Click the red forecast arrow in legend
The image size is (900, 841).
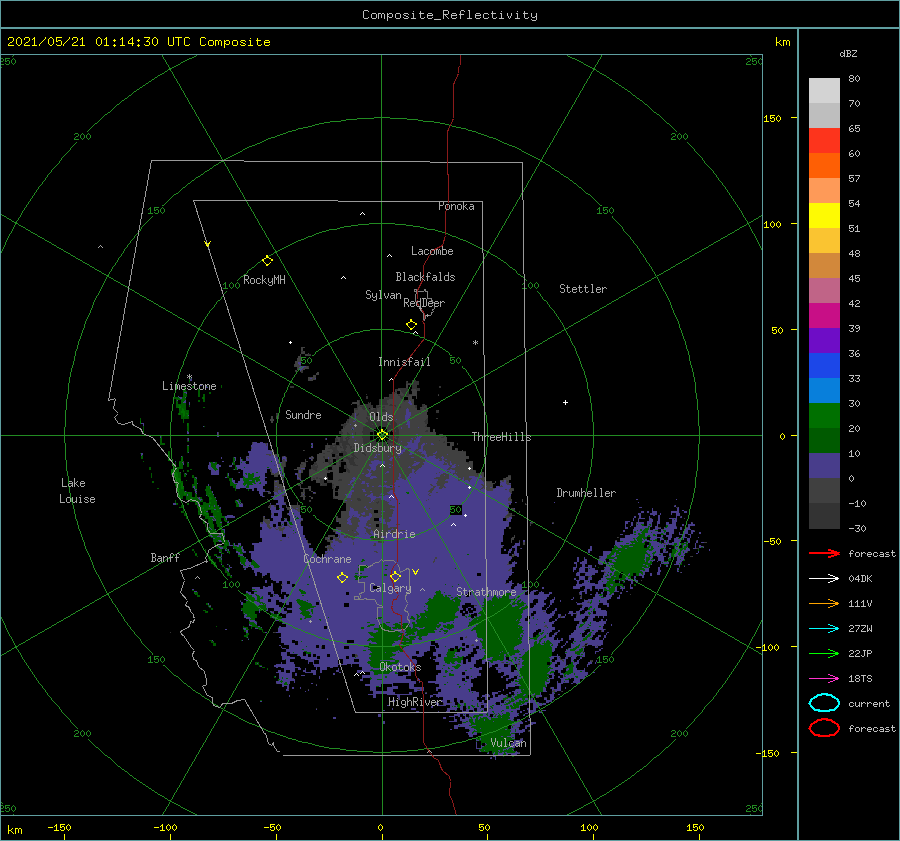click(x=824, y=553)
